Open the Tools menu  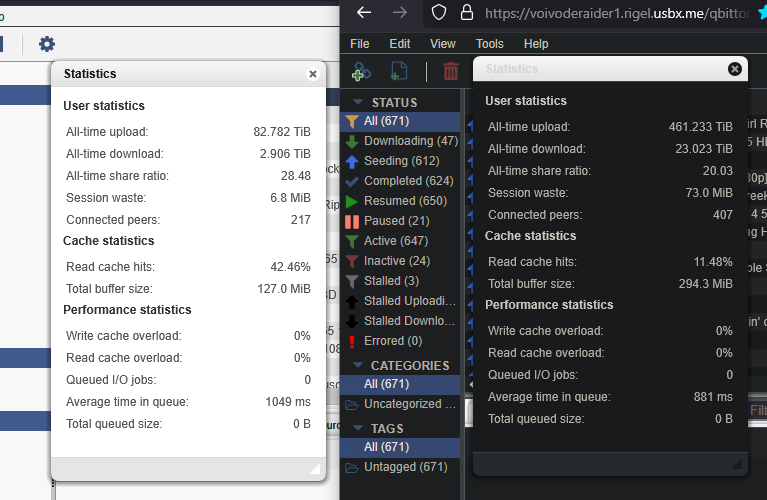tap(490, 44)
